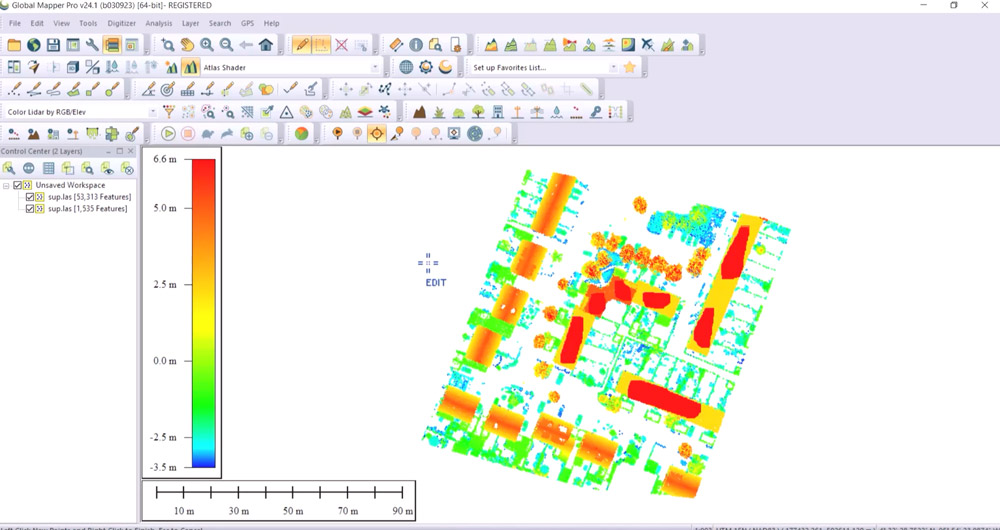Select the Zoom tool with plus cursor
Screen dimensions: 1000x530
click(168, 45)
